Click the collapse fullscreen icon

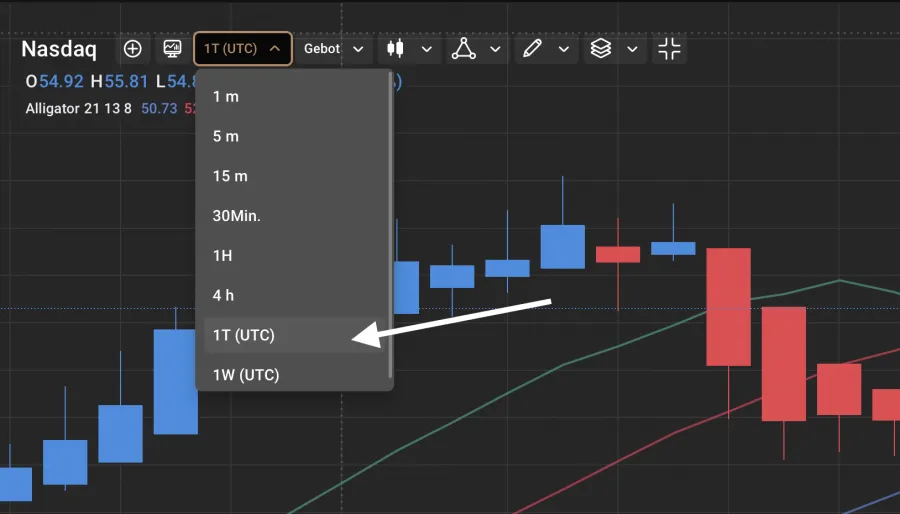tap(669, 49)
